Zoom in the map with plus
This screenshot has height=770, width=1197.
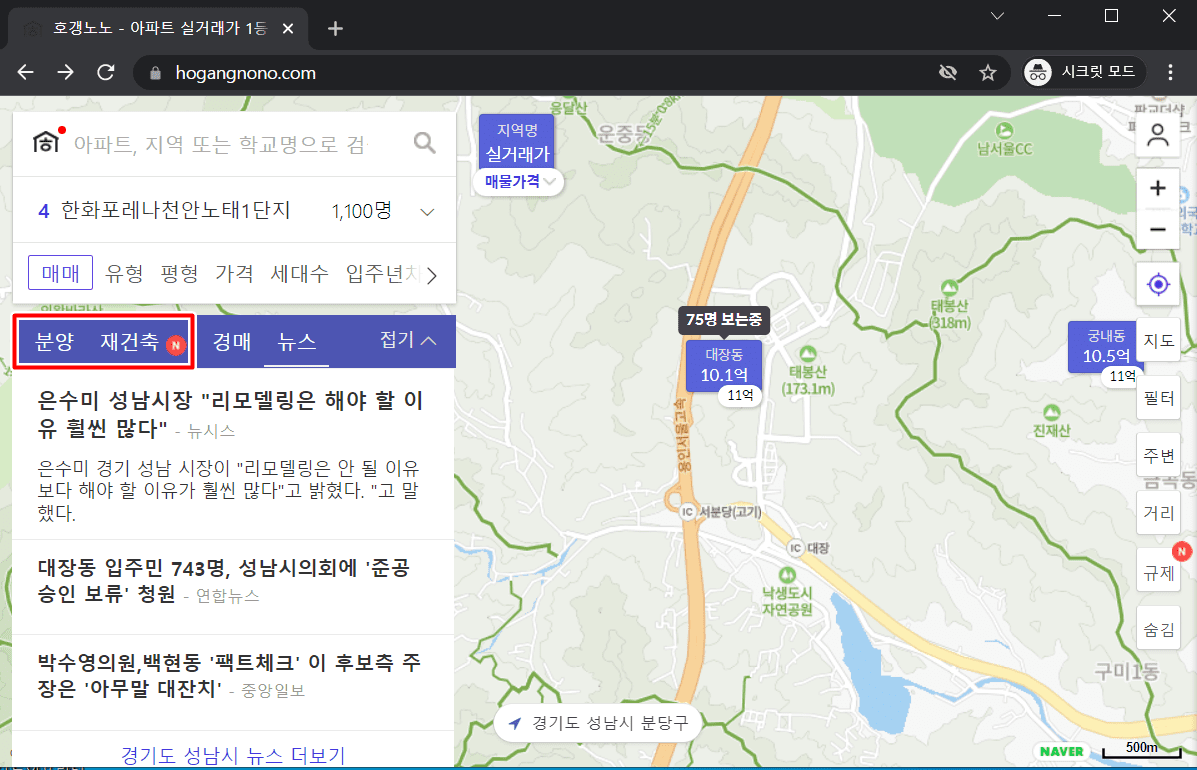[1158, 188]
